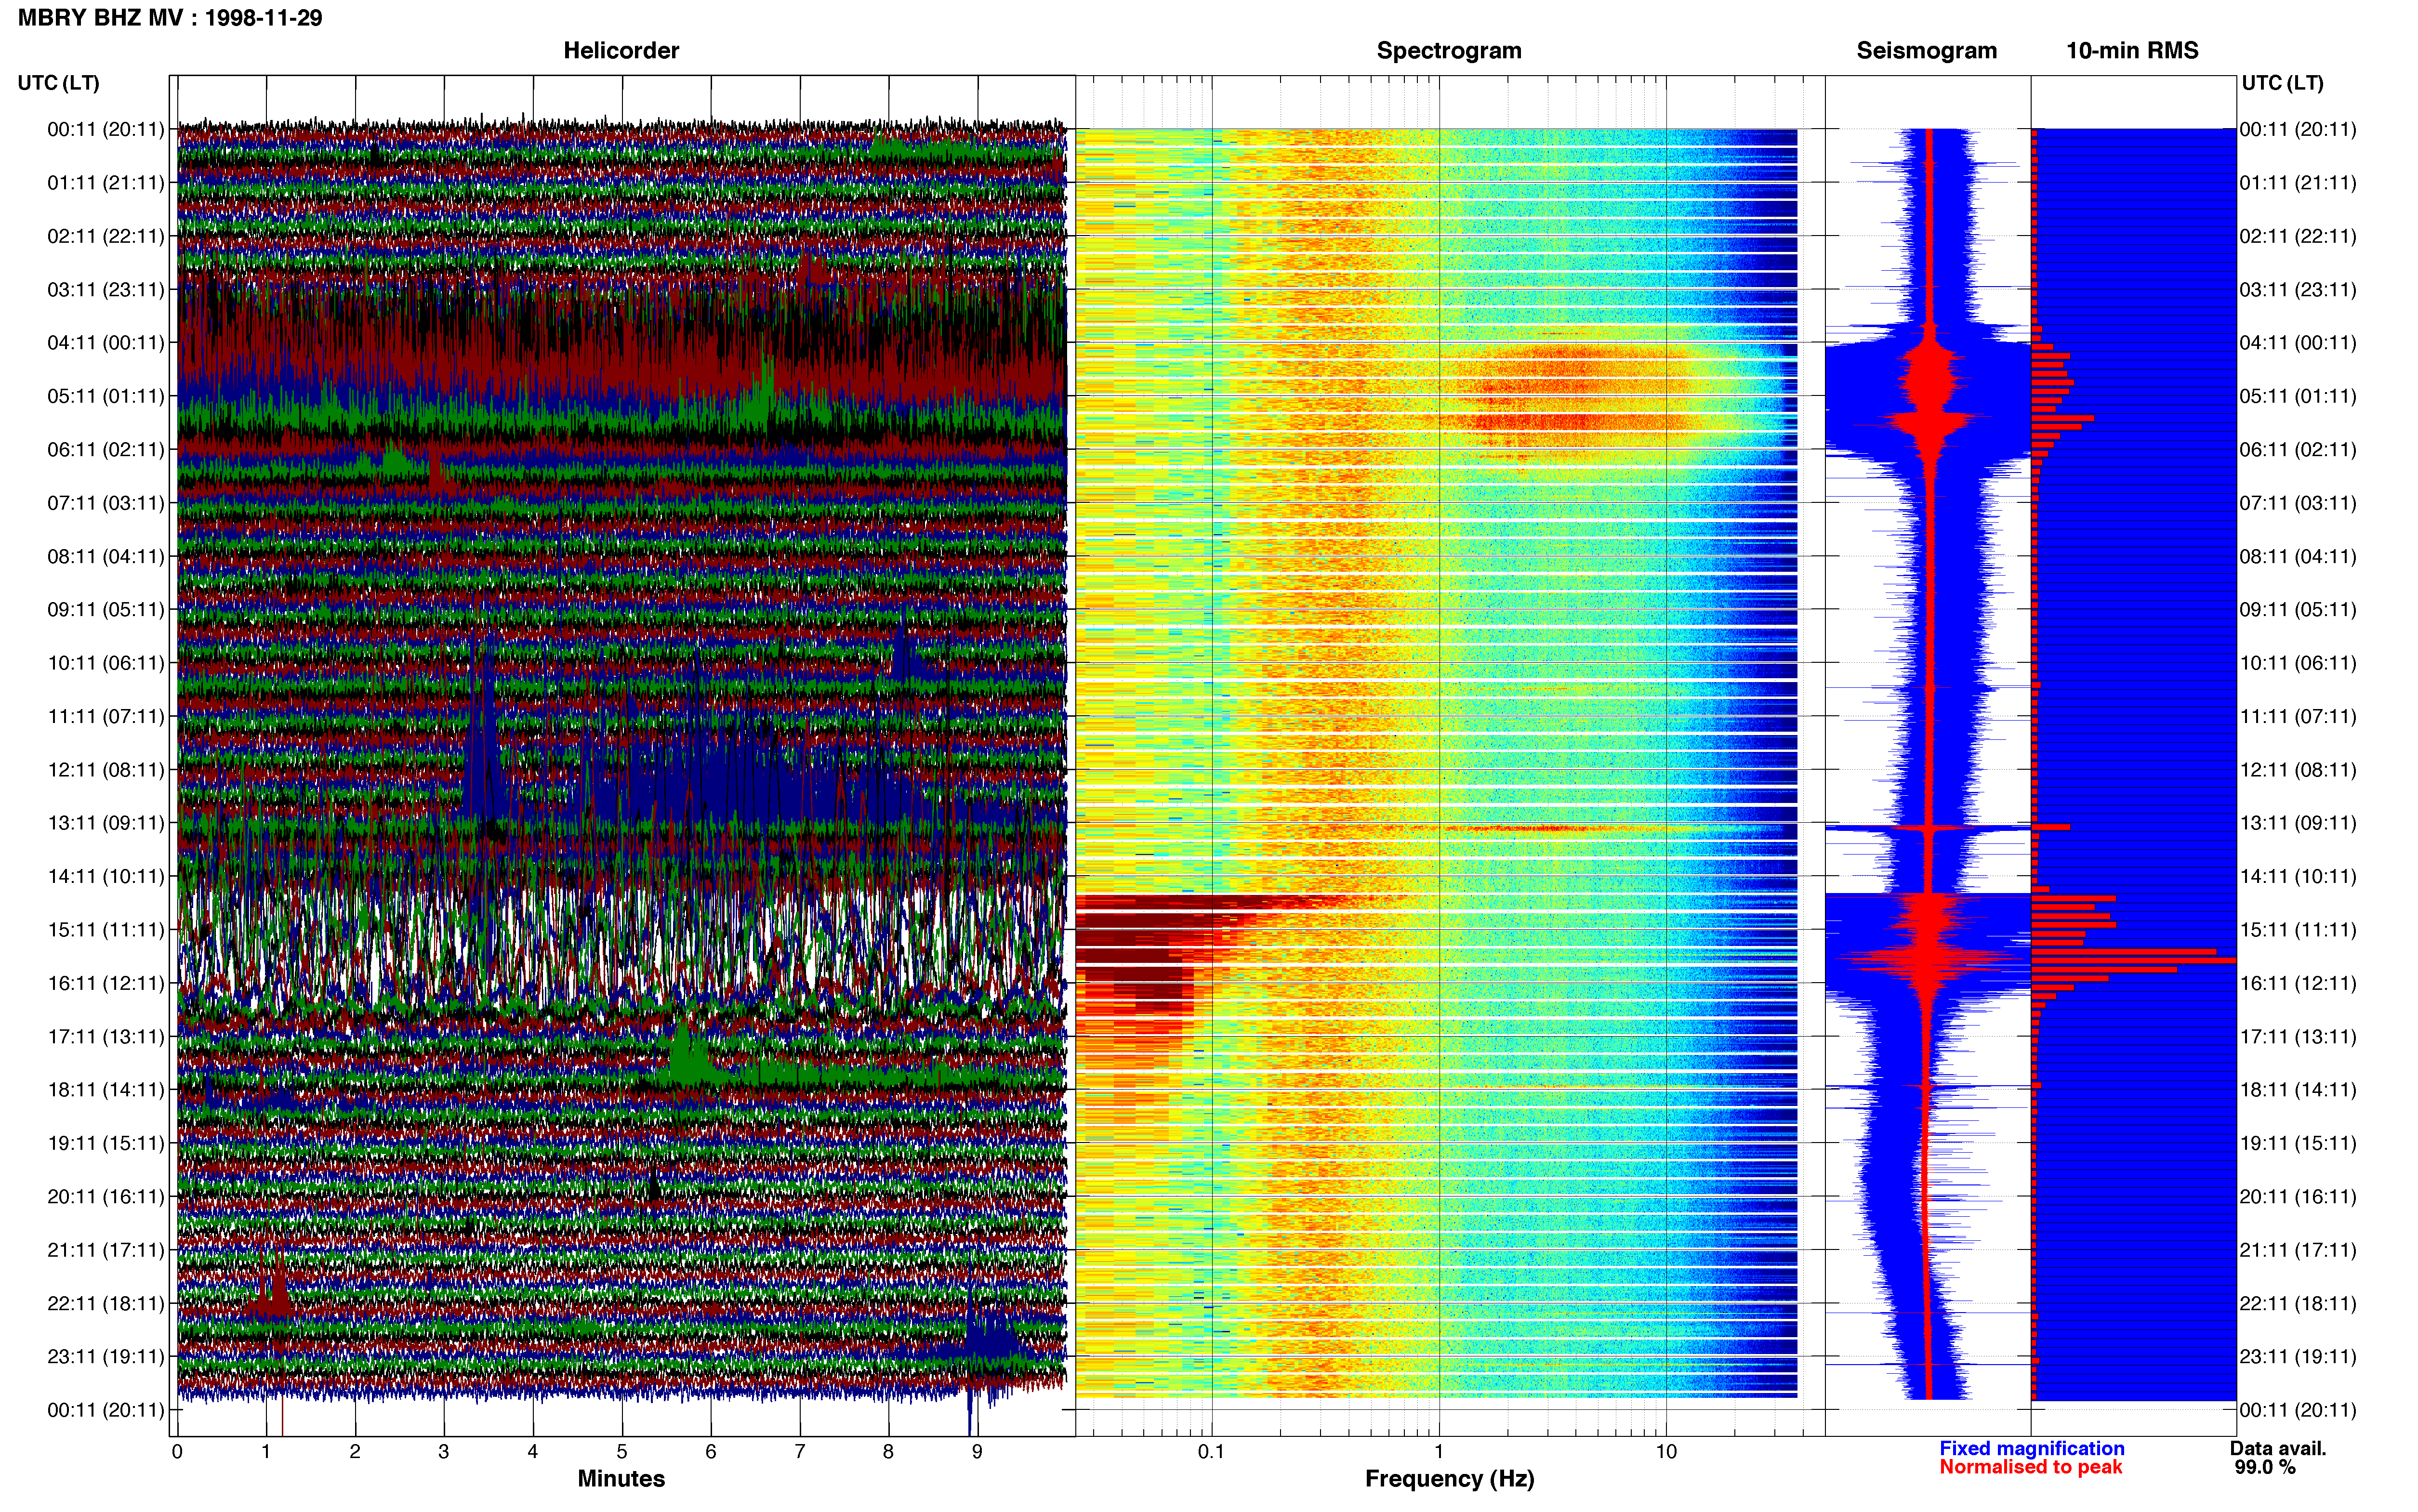Click the '10' frequency tick label
2418x1512 pixels.
click(1666, 1452)
